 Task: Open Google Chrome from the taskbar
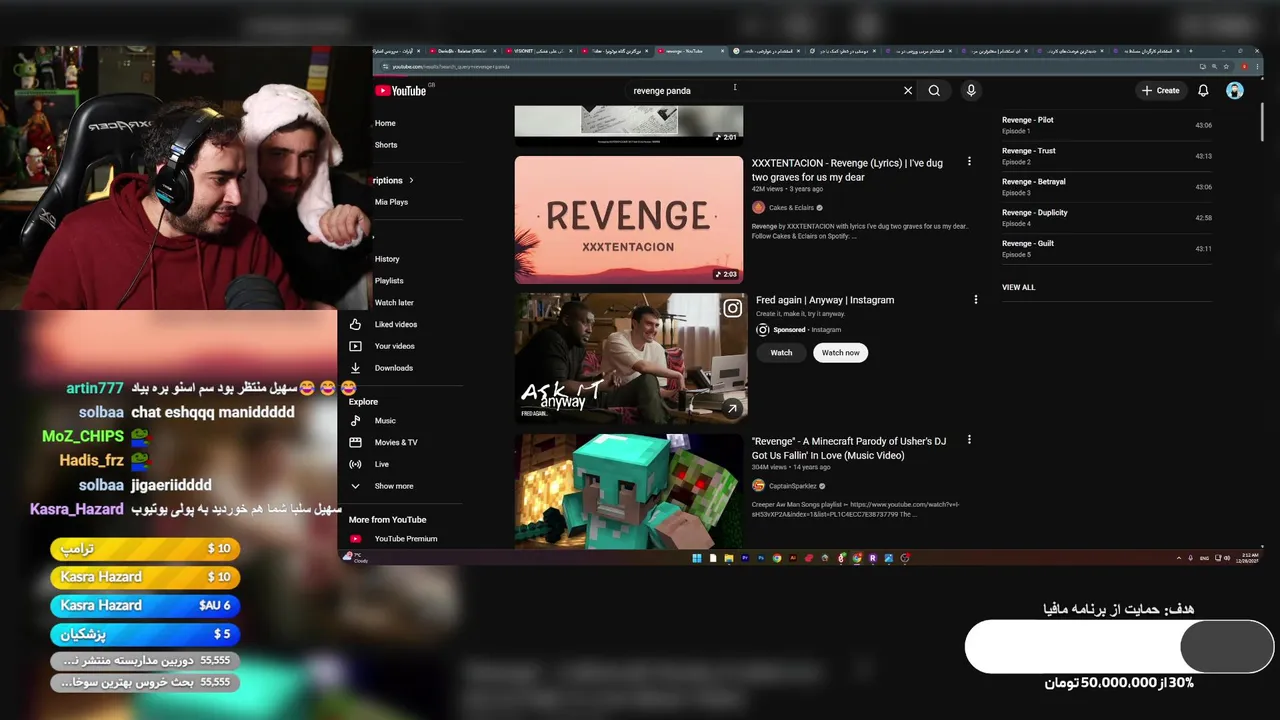pyautogui.click(x=777, y=558)
